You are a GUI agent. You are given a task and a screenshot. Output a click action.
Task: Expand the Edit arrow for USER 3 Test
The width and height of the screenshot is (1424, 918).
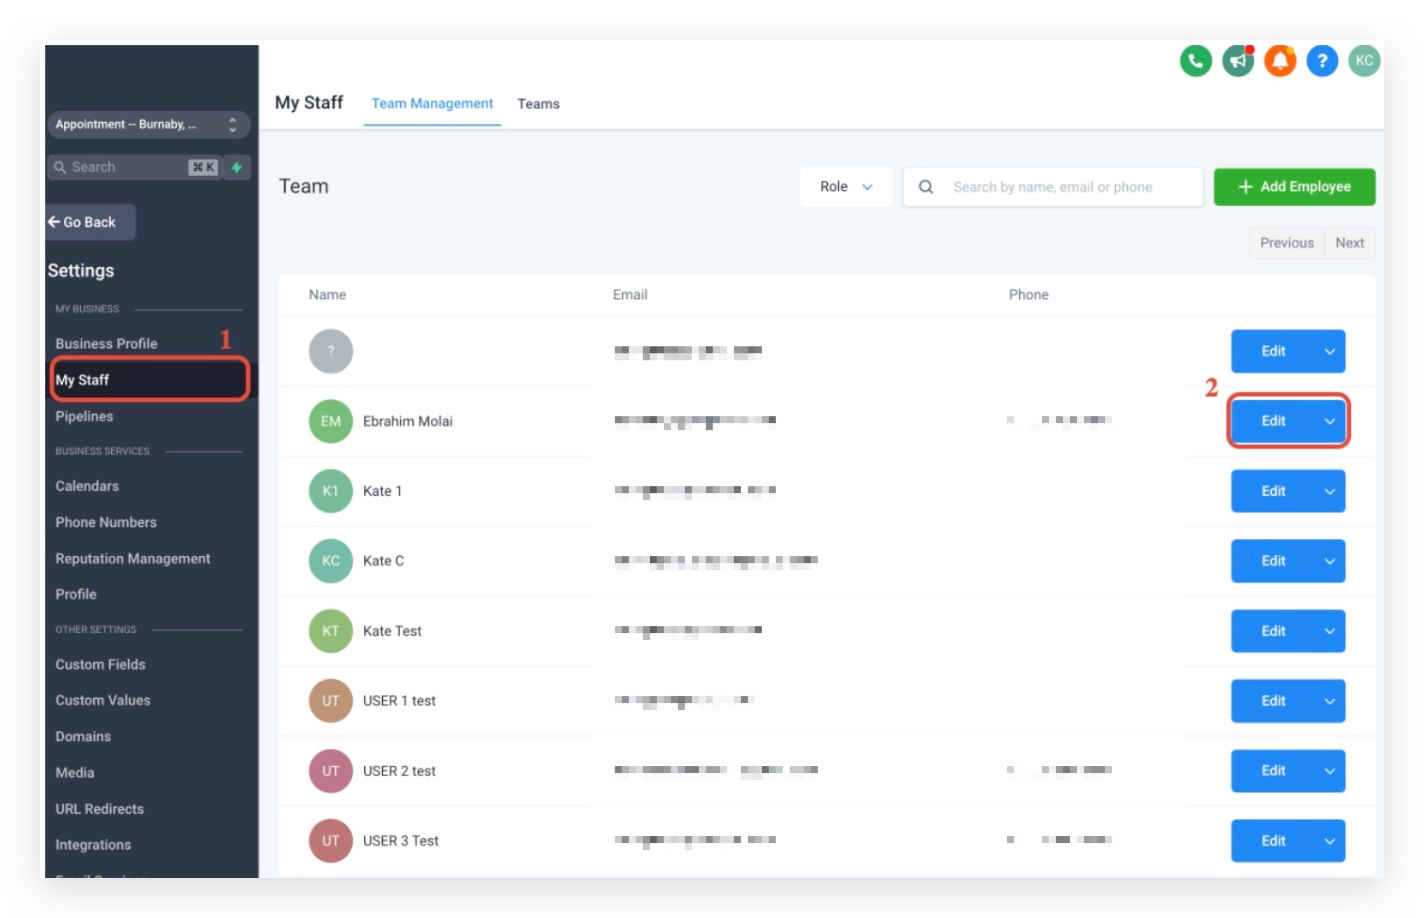1330,841
